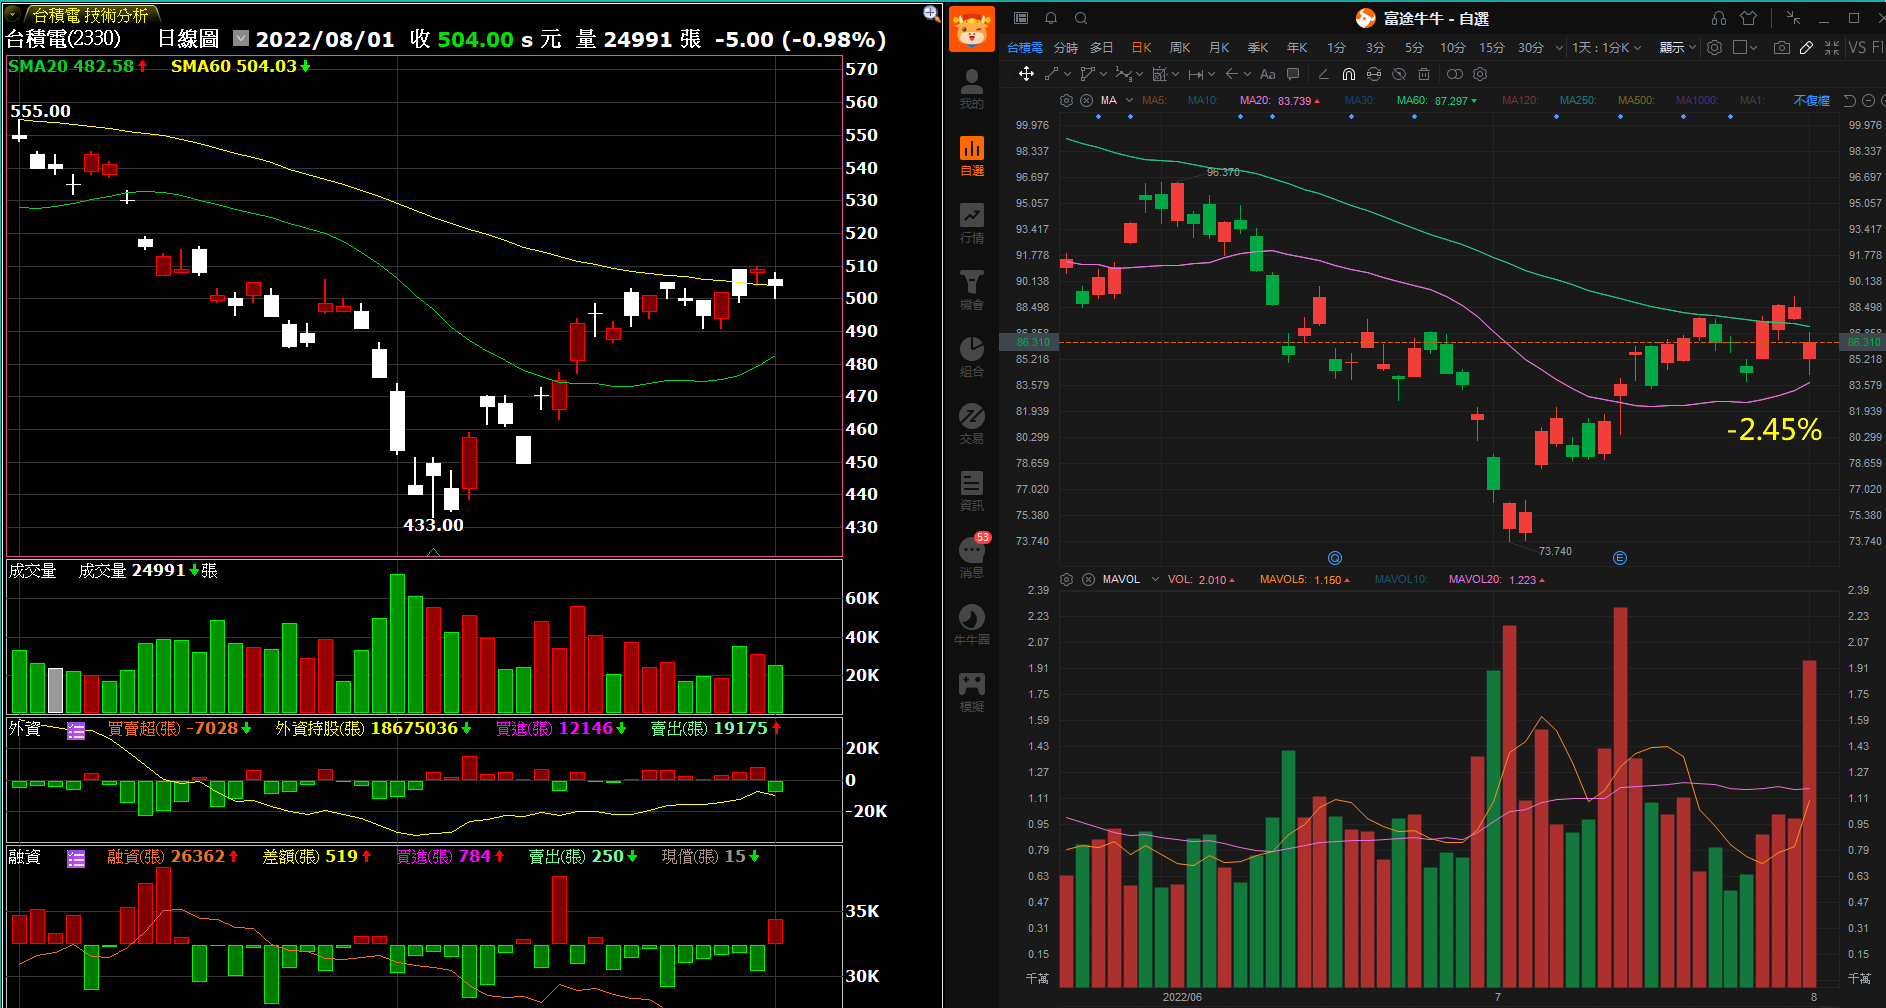This screenshot has width=1886, height=1008.
Task: Click the shrink chart view icon
Action: click(1832, 47)
